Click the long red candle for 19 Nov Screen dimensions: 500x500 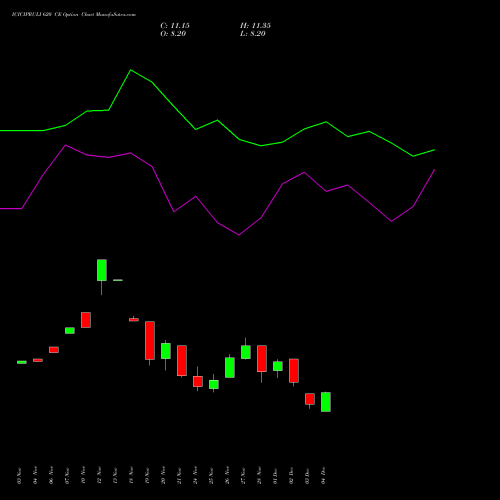point(150,340)
